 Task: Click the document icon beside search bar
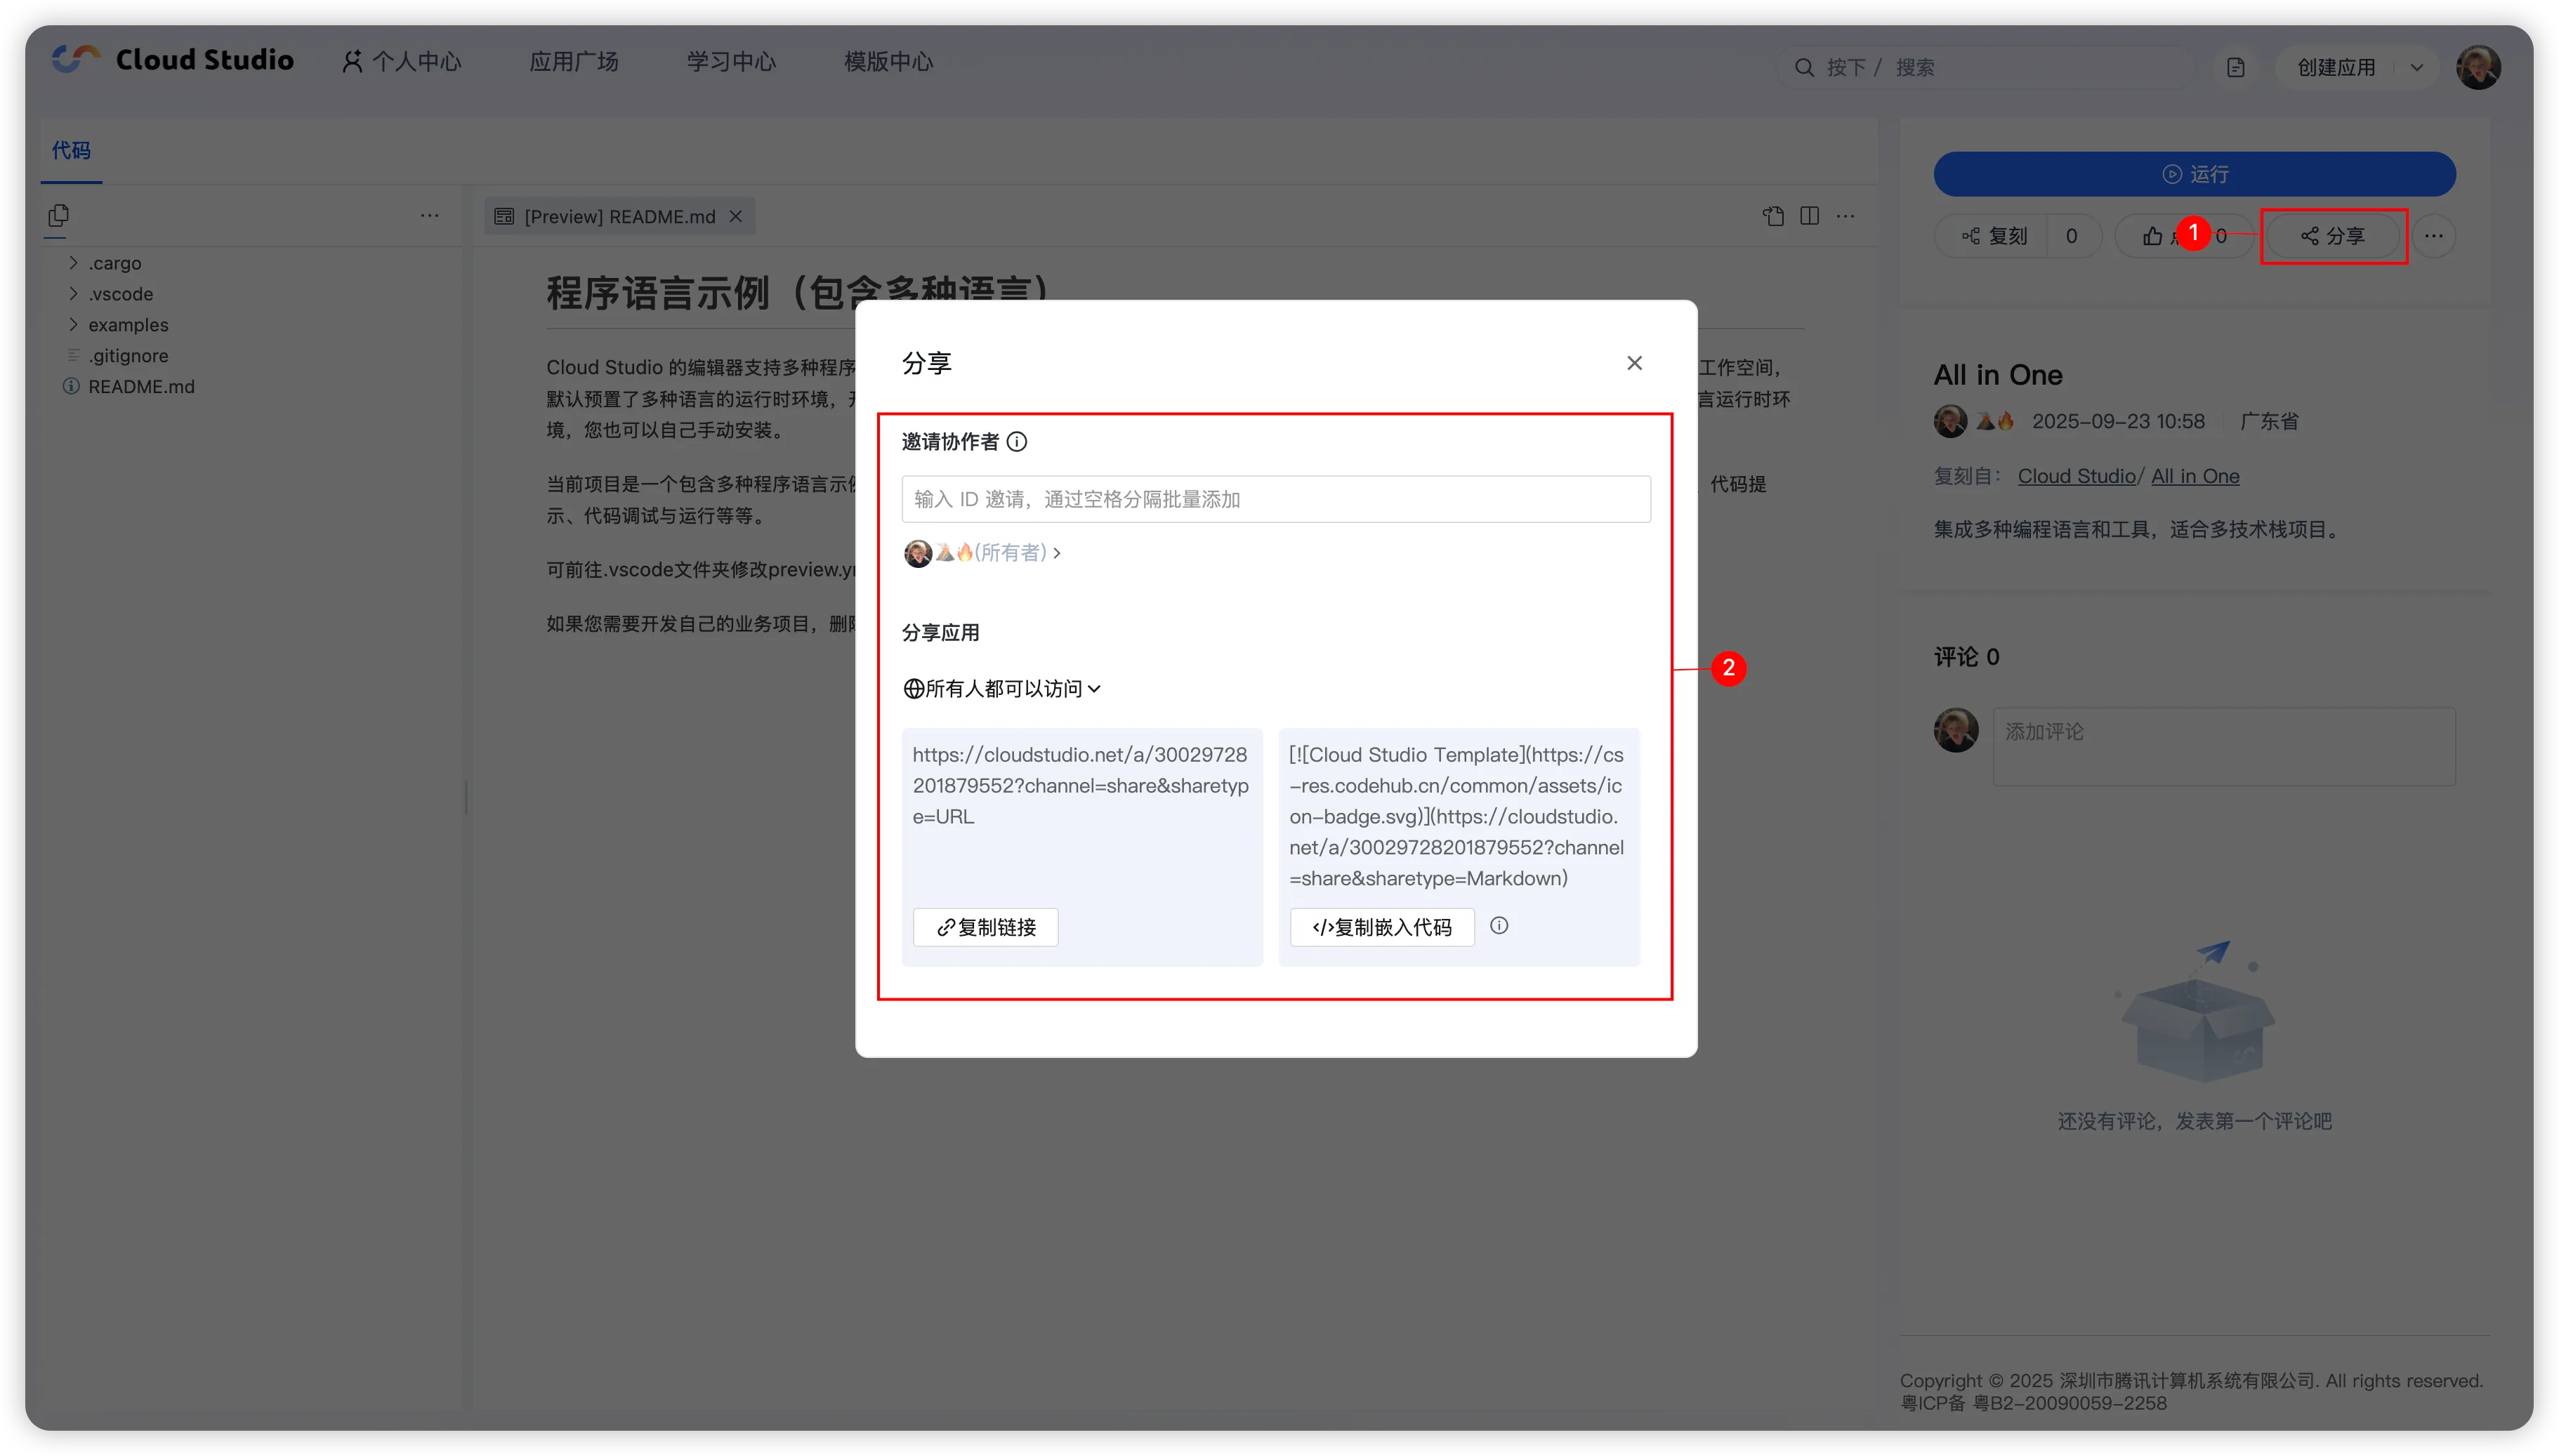[2236, 67]
